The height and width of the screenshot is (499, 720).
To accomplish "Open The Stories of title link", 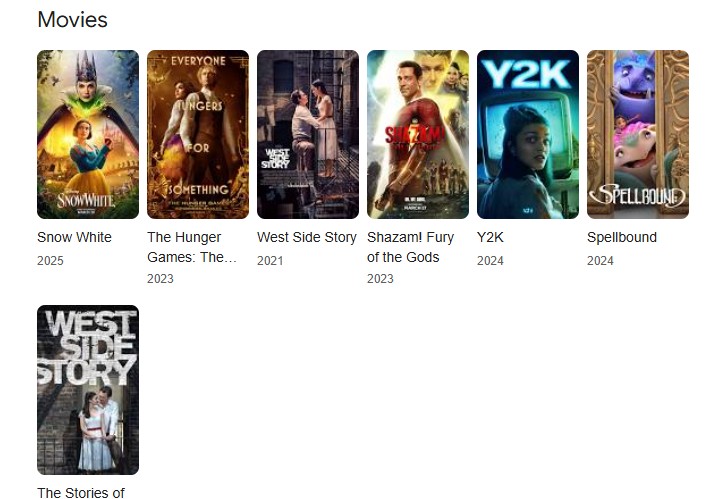I will tap(81, 493).
